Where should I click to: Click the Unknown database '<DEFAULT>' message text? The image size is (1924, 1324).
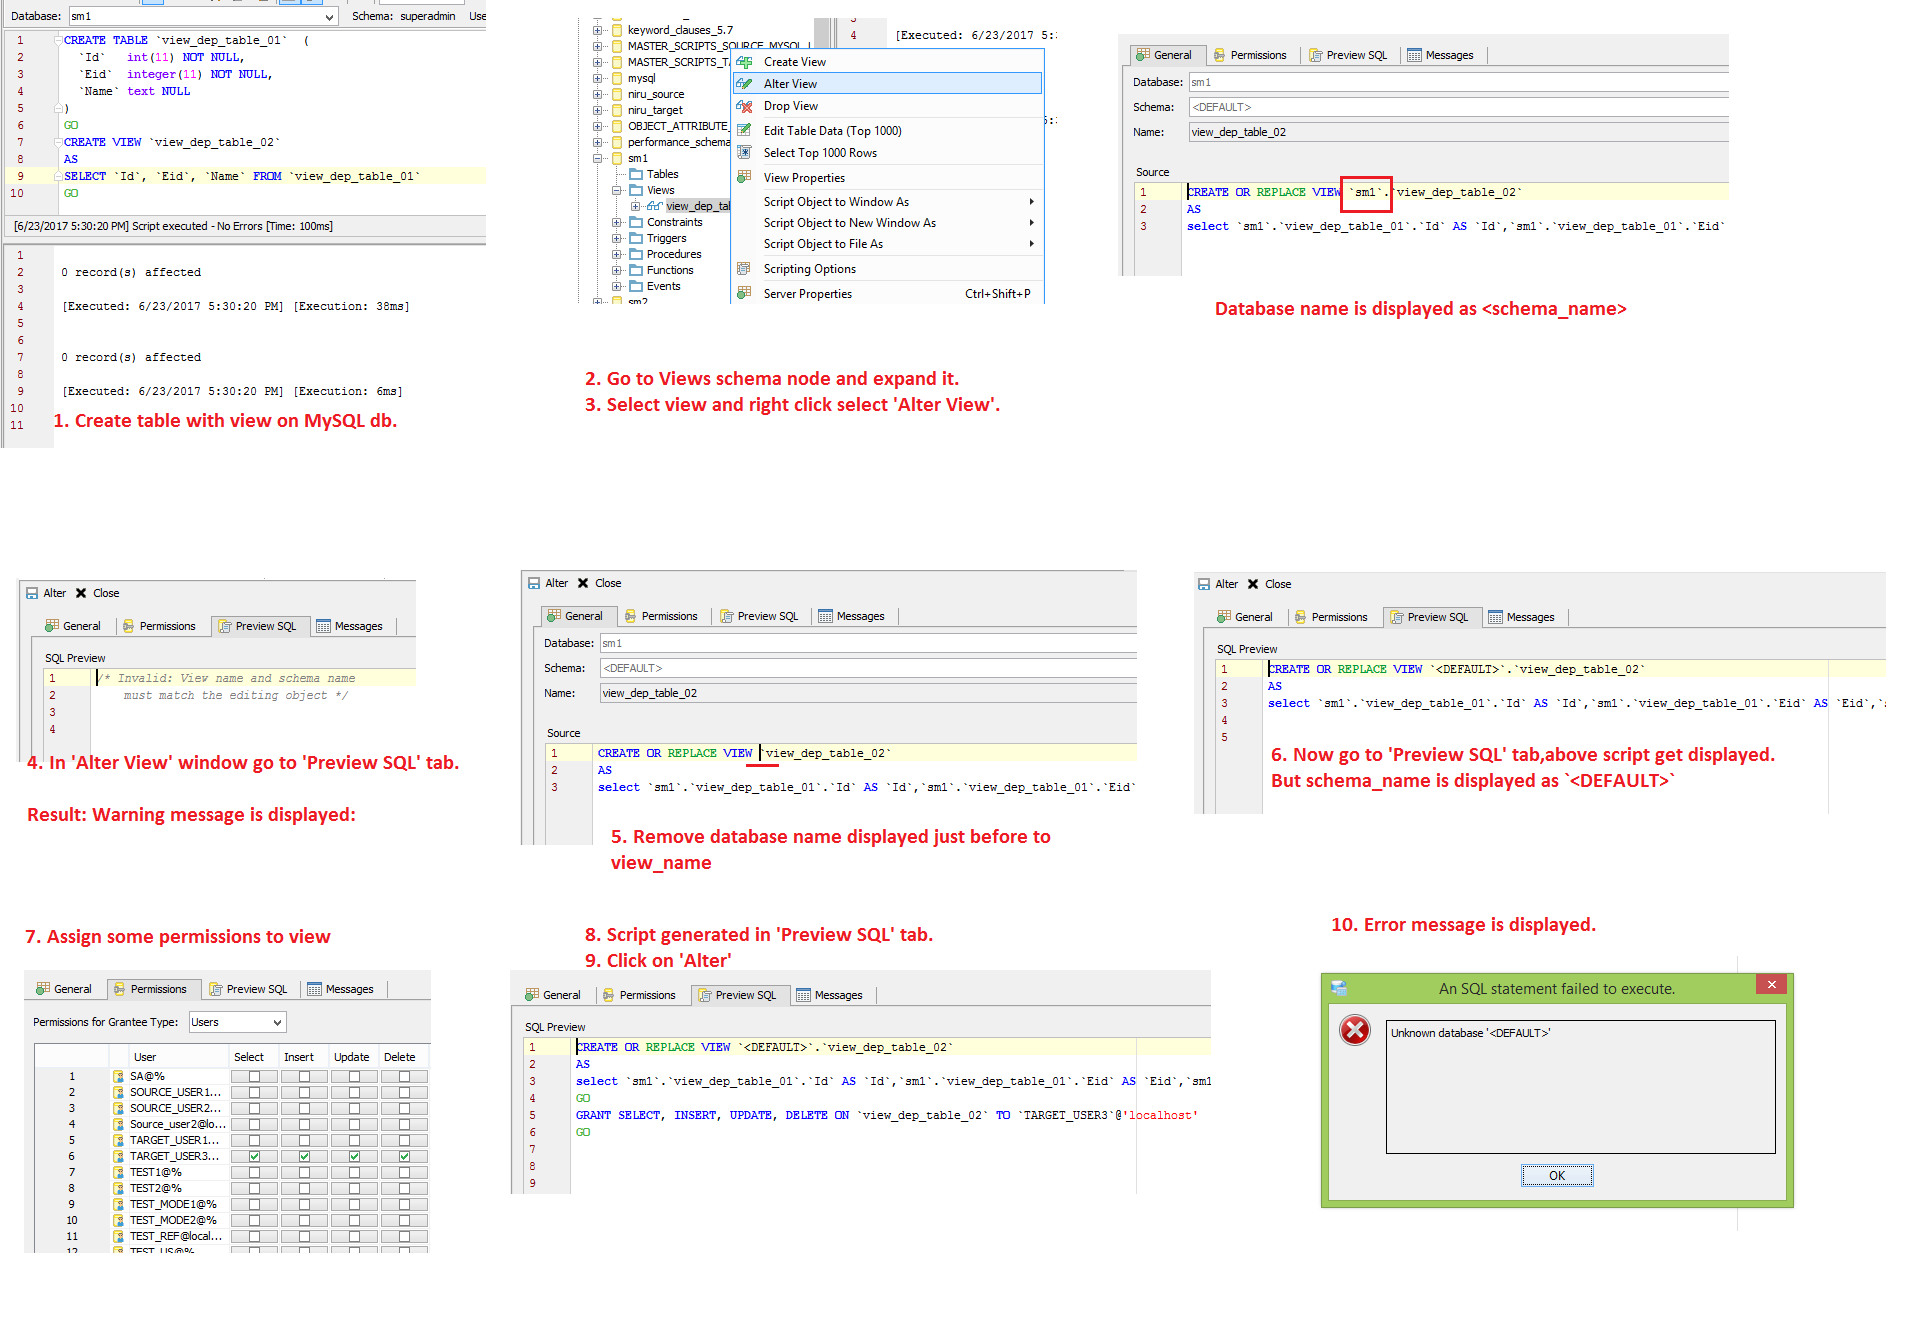[x=1471, y=1033]
